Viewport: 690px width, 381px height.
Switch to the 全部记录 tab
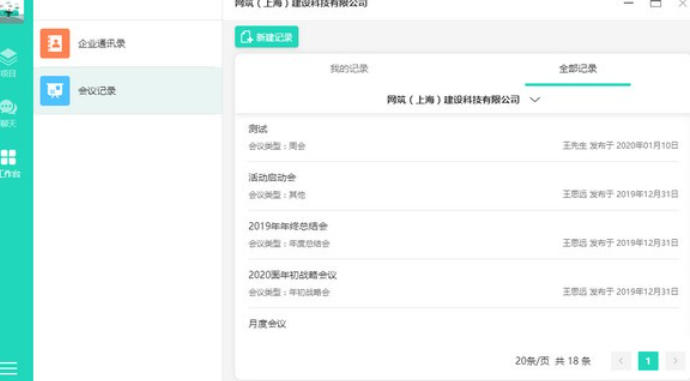click(578, 69)
